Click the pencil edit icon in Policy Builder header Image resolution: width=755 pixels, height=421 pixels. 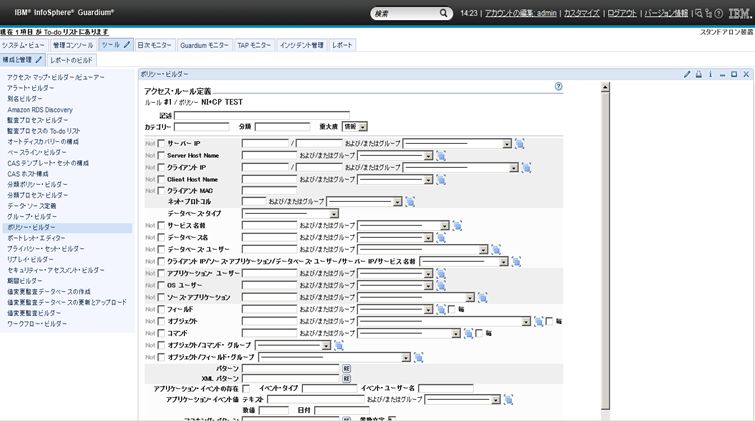[686, 74]
